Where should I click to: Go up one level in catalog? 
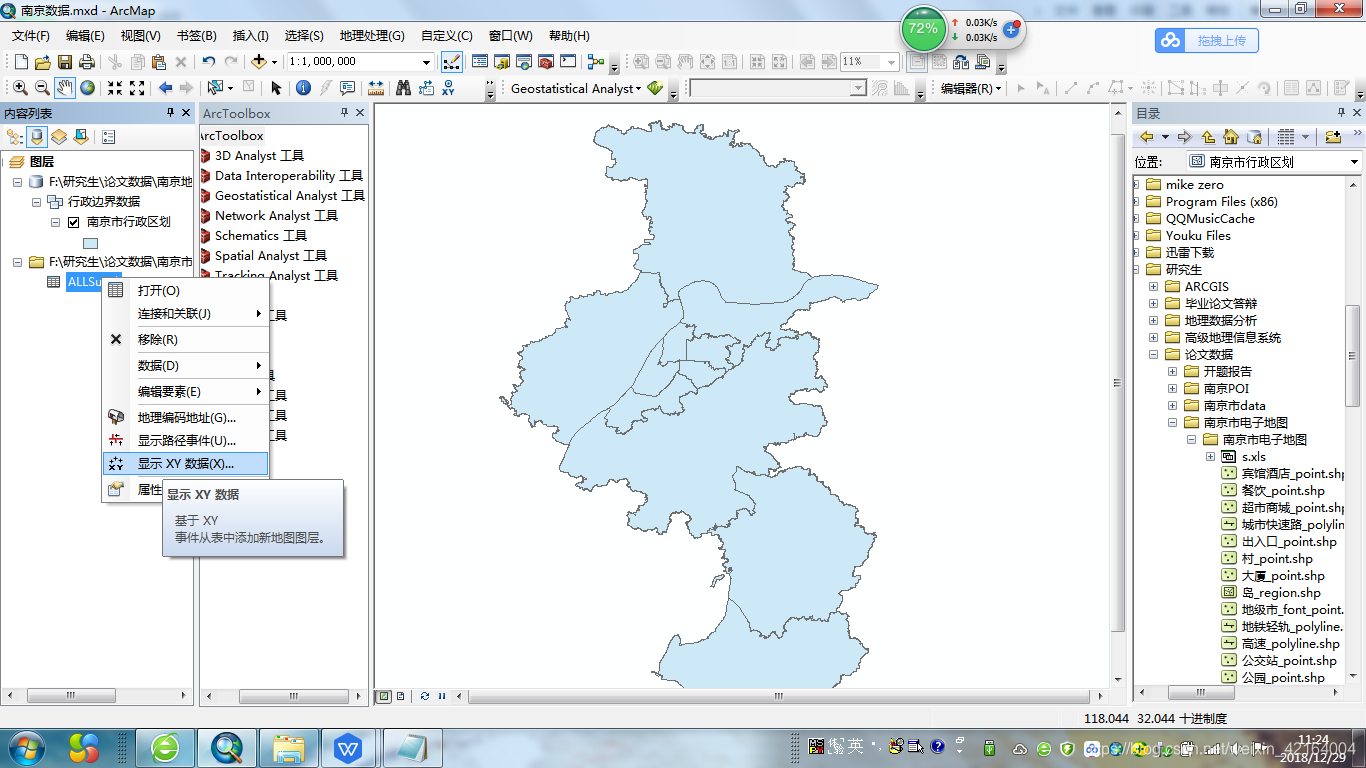click(1208, 137)
